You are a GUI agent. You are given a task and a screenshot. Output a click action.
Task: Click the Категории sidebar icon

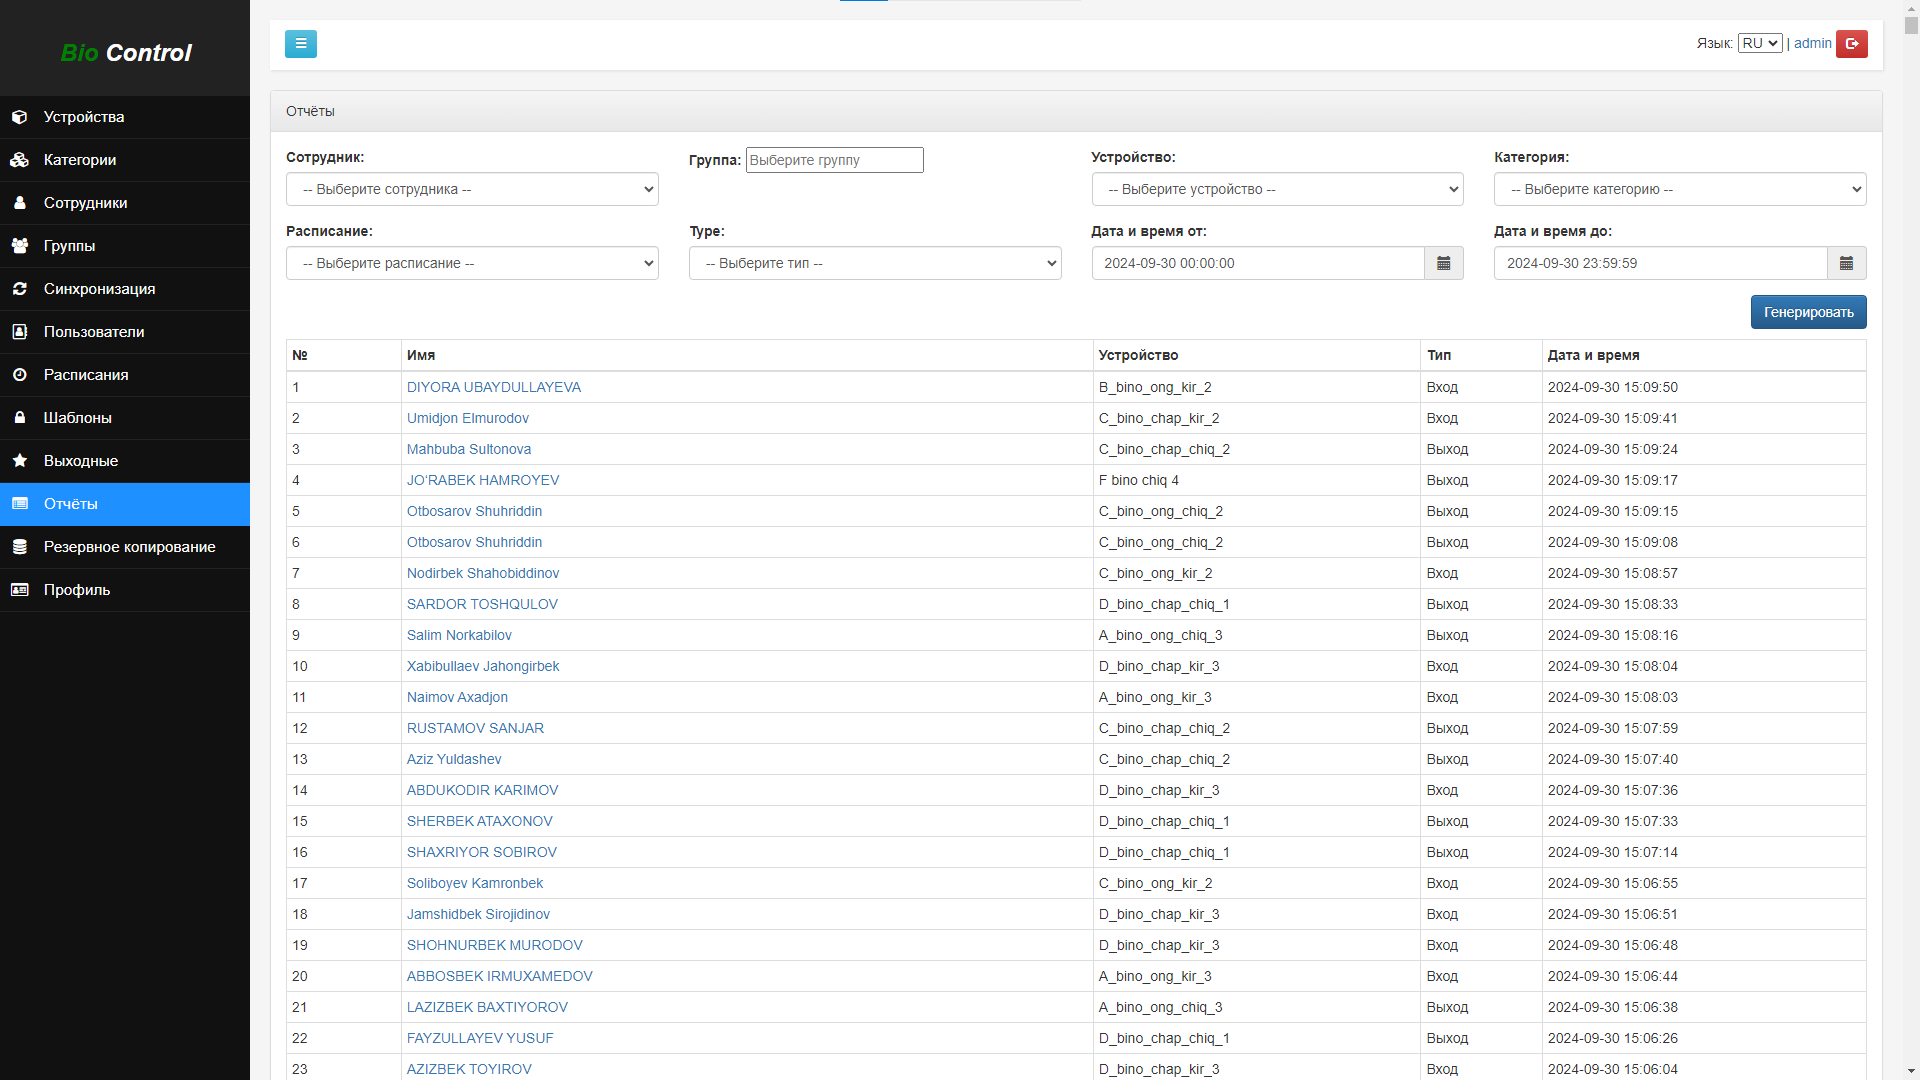click(x=19, y=160)
